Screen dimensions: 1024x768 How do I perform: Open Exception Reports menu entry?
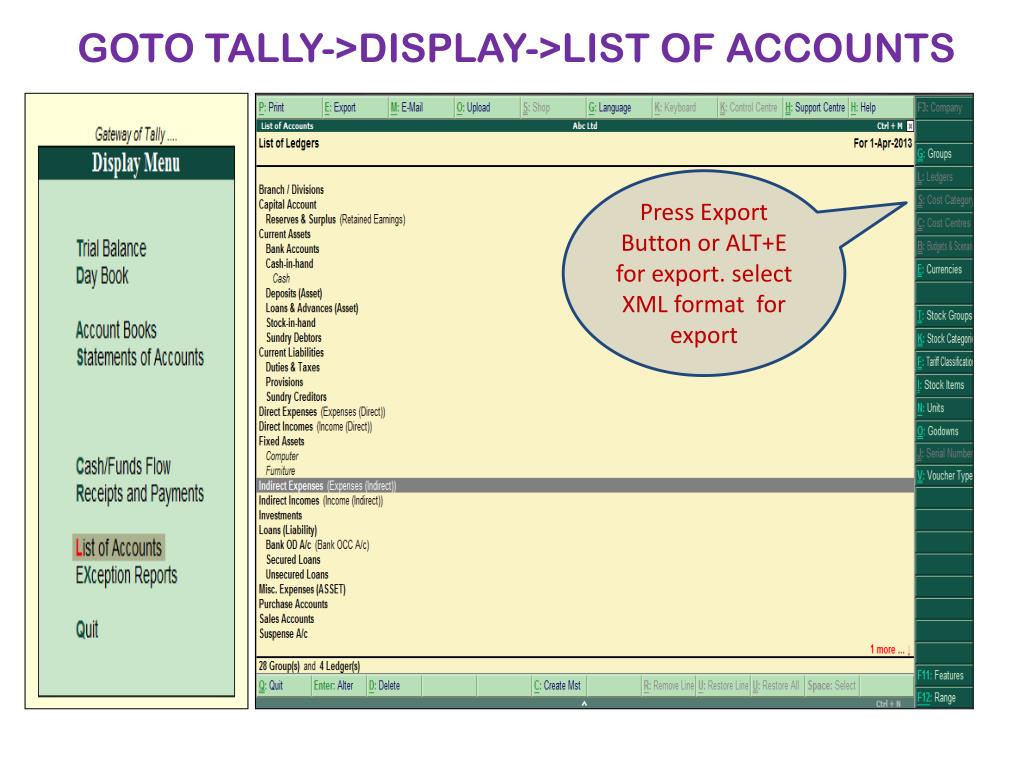click(126, 575)
